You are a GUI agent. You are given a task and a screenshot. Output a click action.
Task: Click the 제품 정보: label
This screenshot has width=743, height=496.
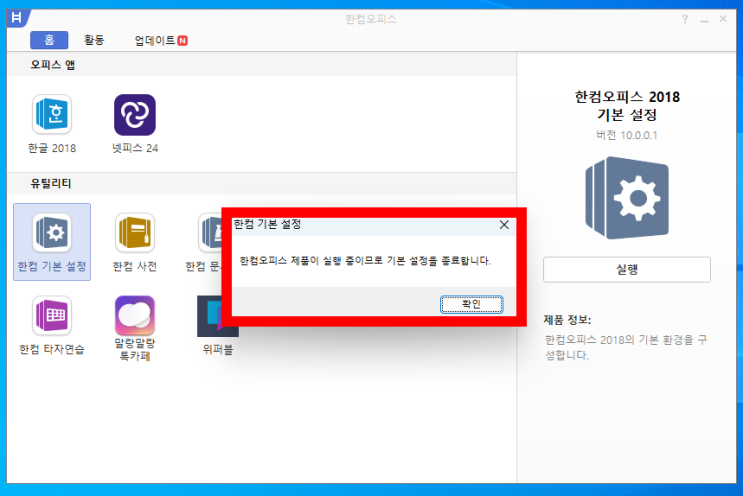[x=567, y=320]
